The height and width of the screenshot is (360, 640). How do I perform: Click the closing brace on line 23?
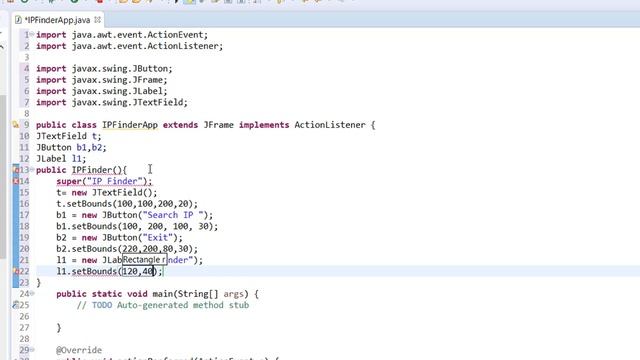click(38, 282)
